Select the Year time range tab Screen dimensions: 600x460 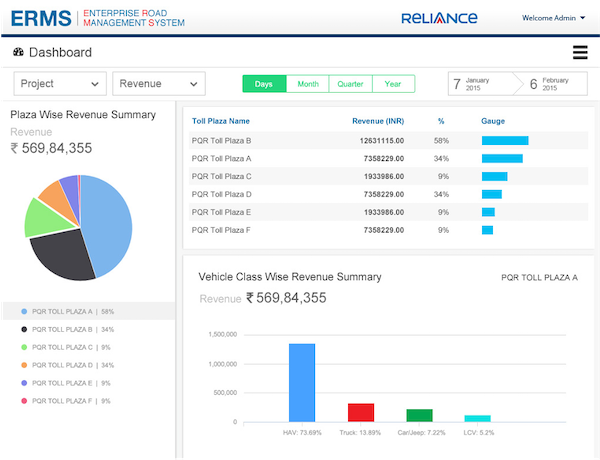[x=393, y=84]
